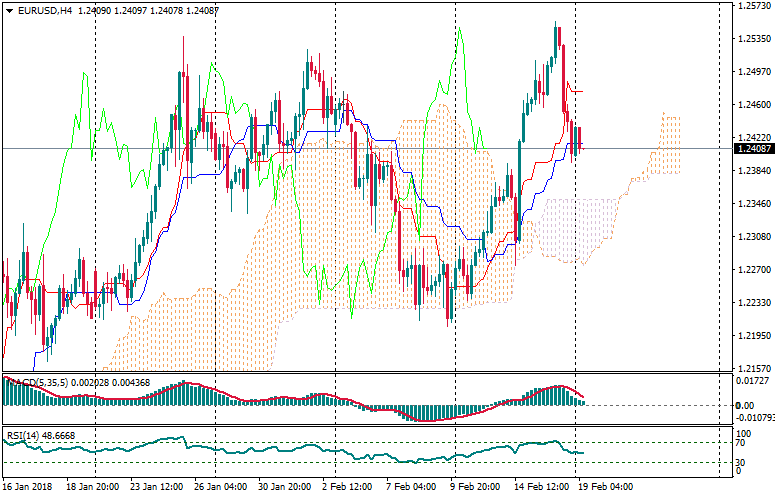
Task: Click the MACD 0.01727 scale label
Action: tap(755, 381)
